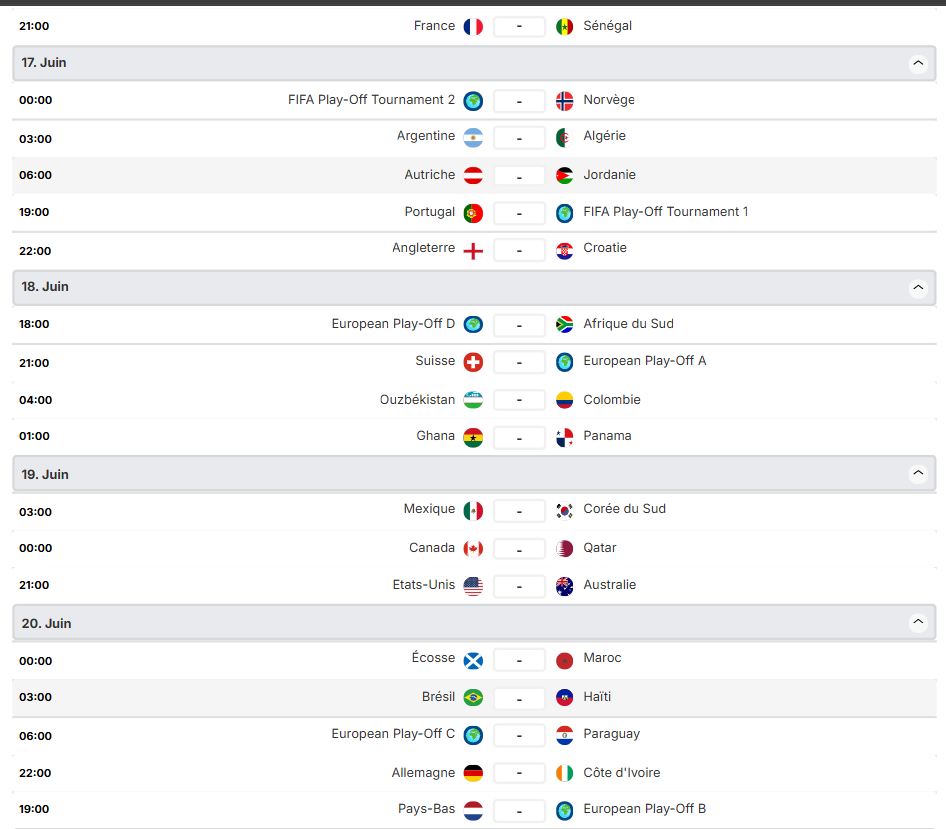
Task: Open the Portugal team link
Action: [430, 212]
